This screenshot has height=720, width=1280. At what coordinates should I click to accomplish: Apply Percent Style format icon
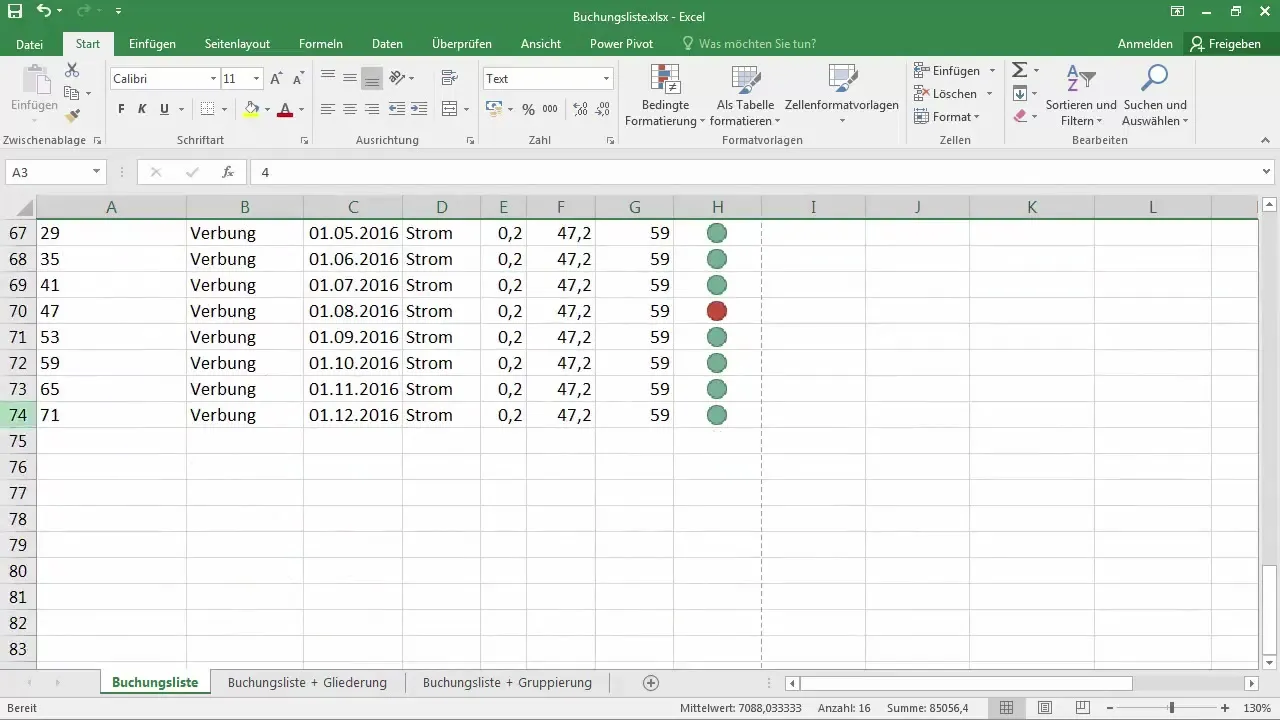pyautogui.click(x=528, y=110)
